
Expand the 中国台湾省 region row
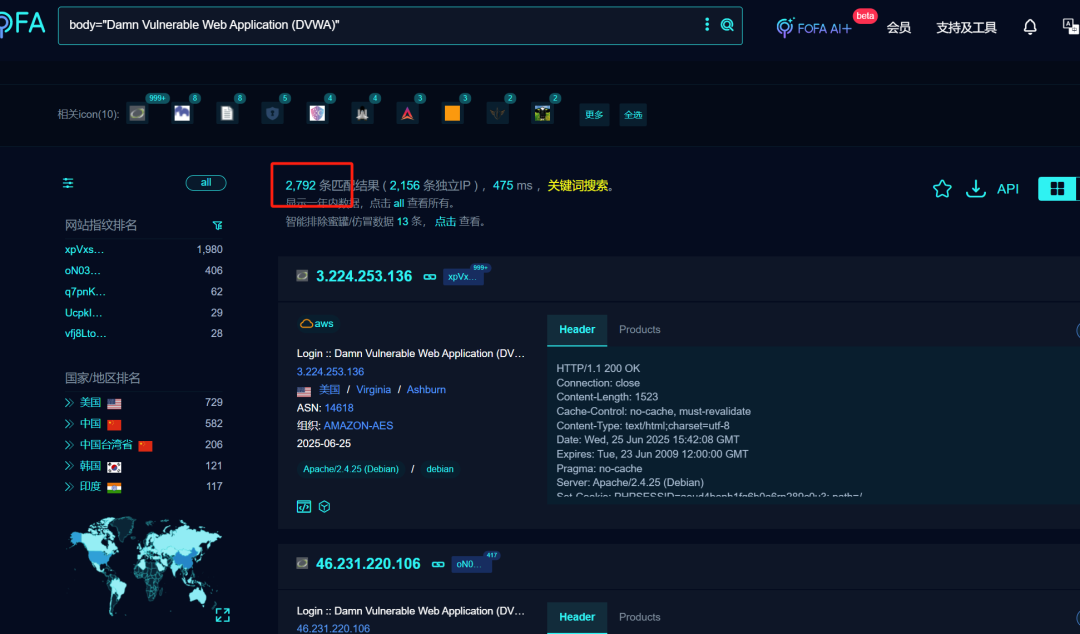[x=69, y=444]
